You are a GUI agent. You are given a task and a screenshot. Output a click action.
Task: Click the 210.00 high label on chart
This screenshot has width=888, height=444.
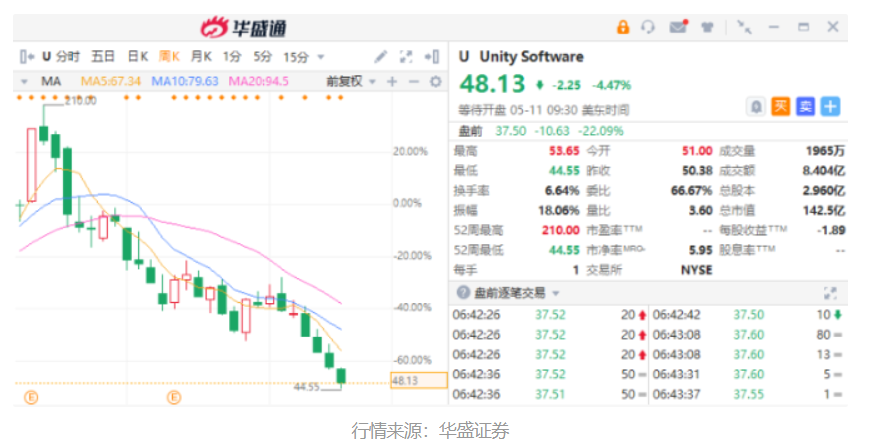click(x=80, y=101)
